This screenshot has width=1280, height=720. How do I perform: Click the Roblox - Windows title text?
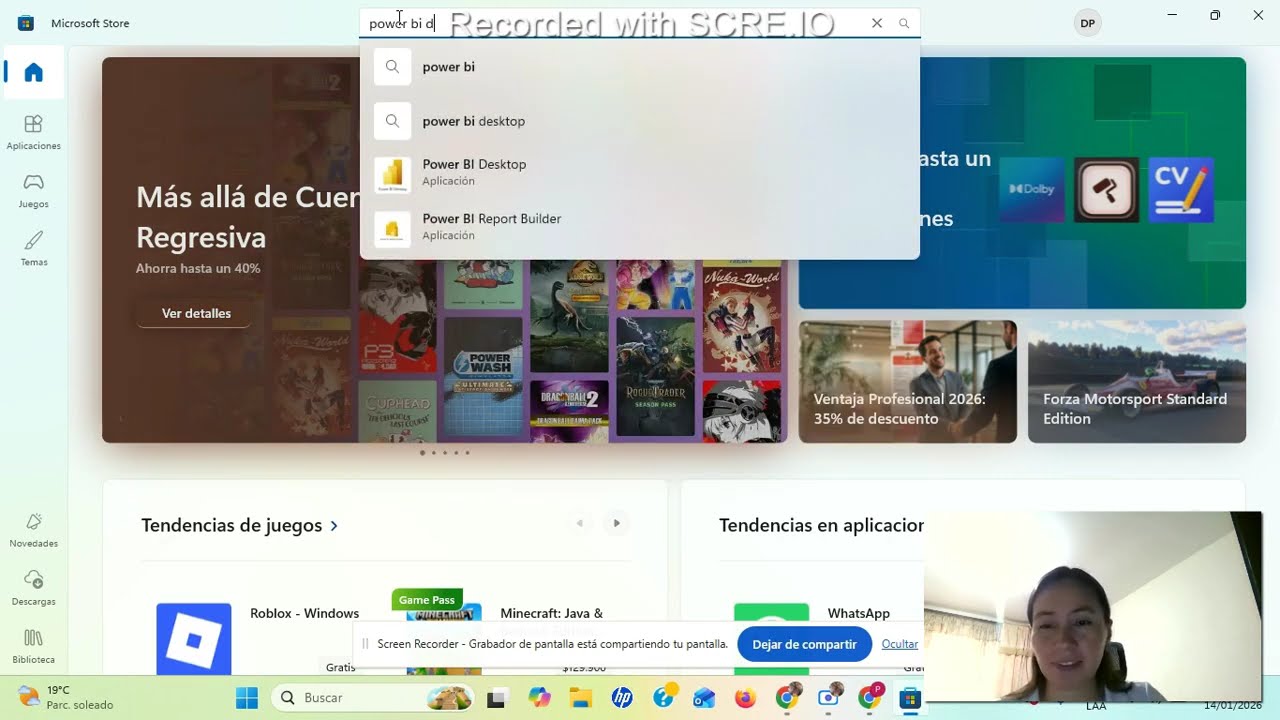point(304,613)
